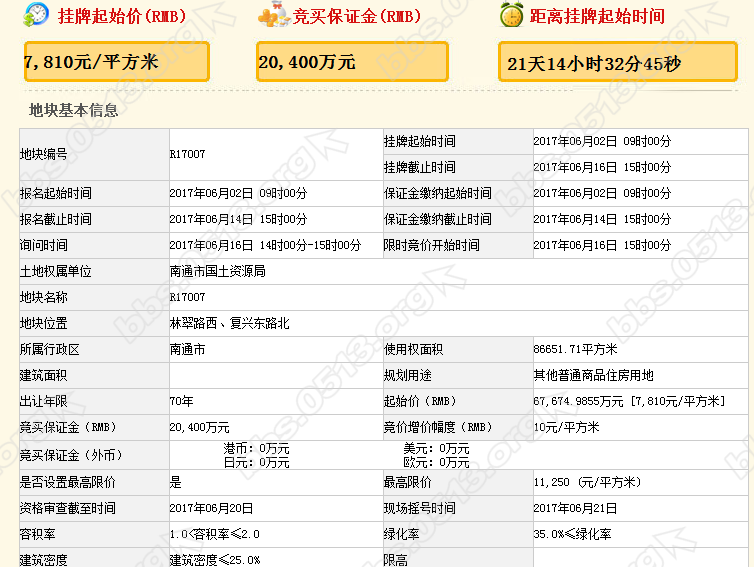Click the 距离挂牌起始时间 heading

tap(597, 16)
